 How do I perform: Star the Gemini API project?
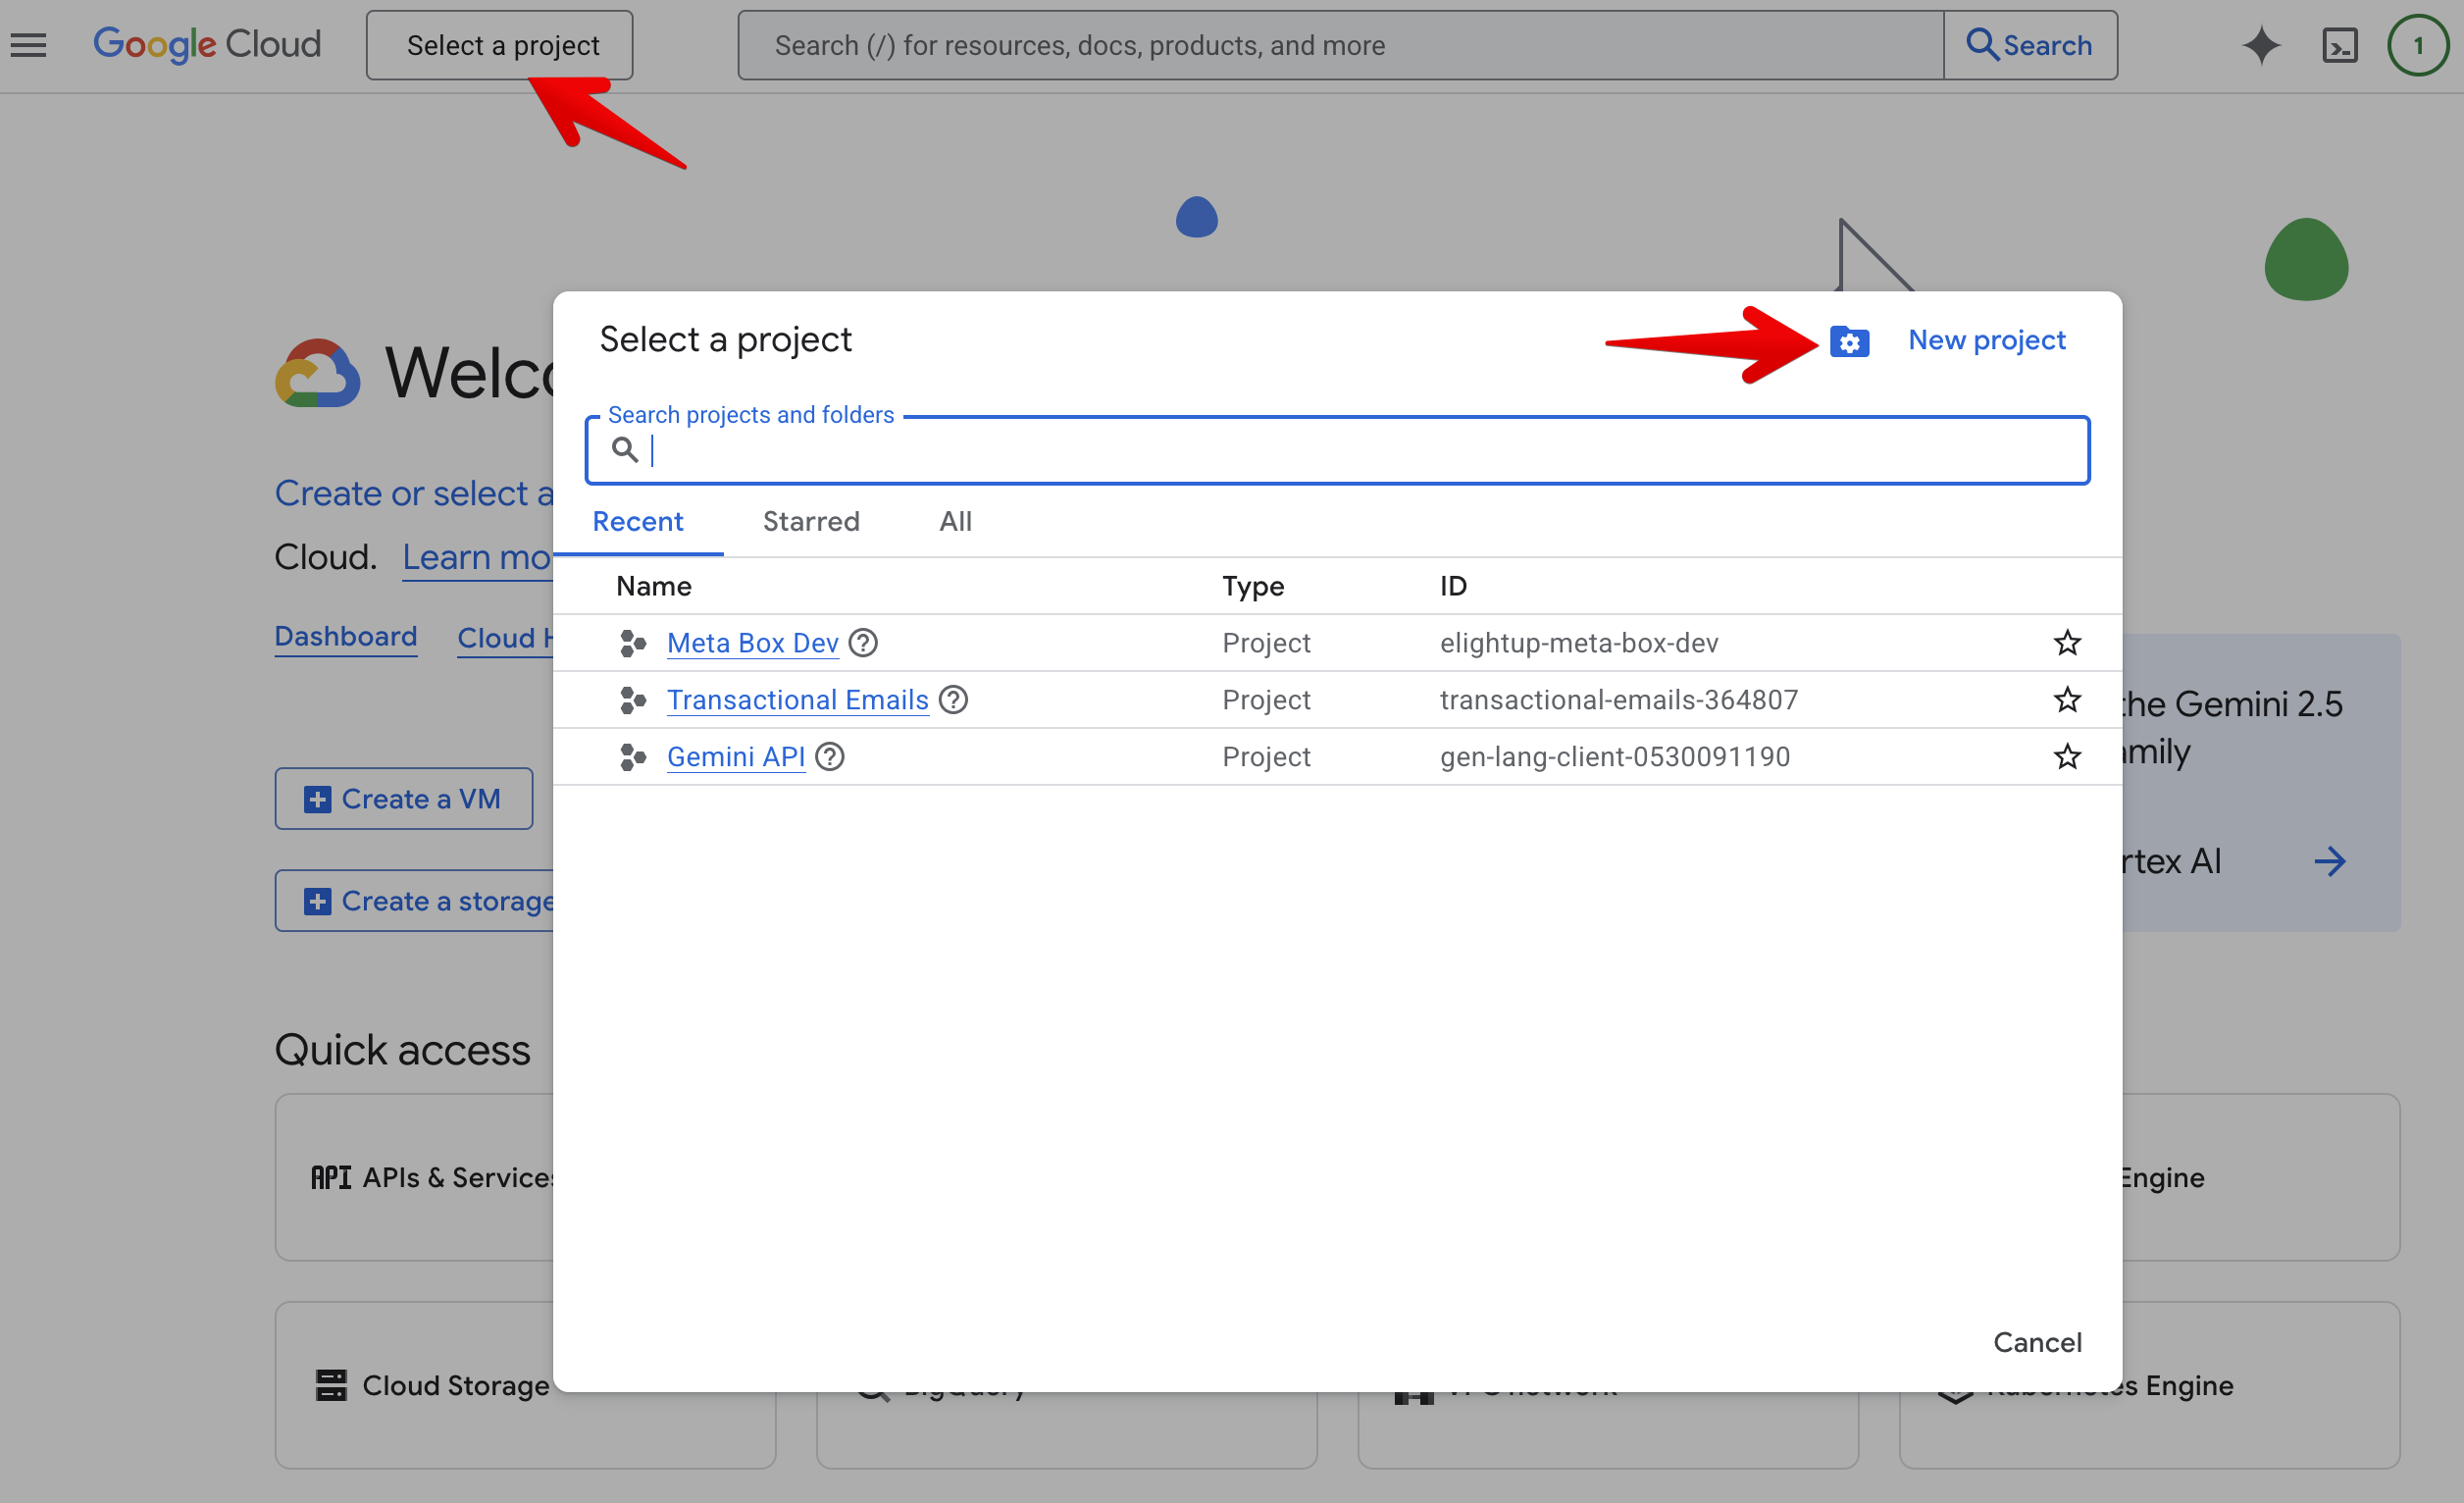2067,757
